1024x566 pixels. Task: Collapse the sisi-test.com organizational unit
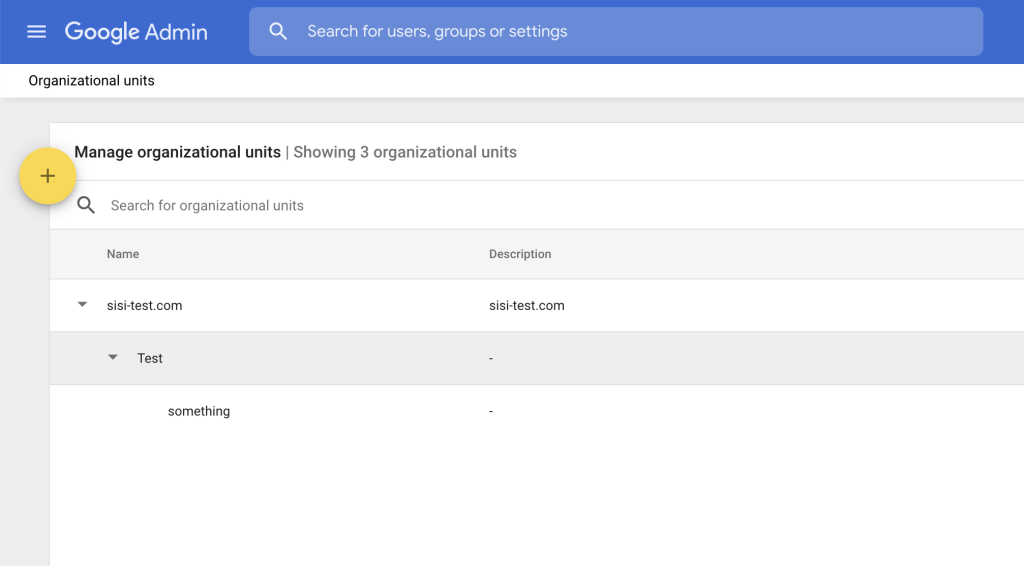[x=83, y=305]
